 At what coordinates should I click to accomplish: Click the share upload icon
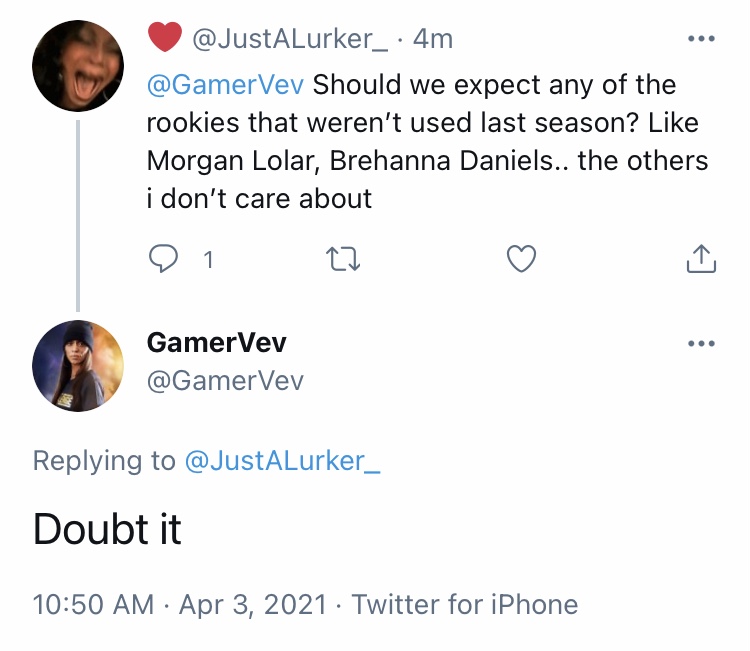coord(701,259)
